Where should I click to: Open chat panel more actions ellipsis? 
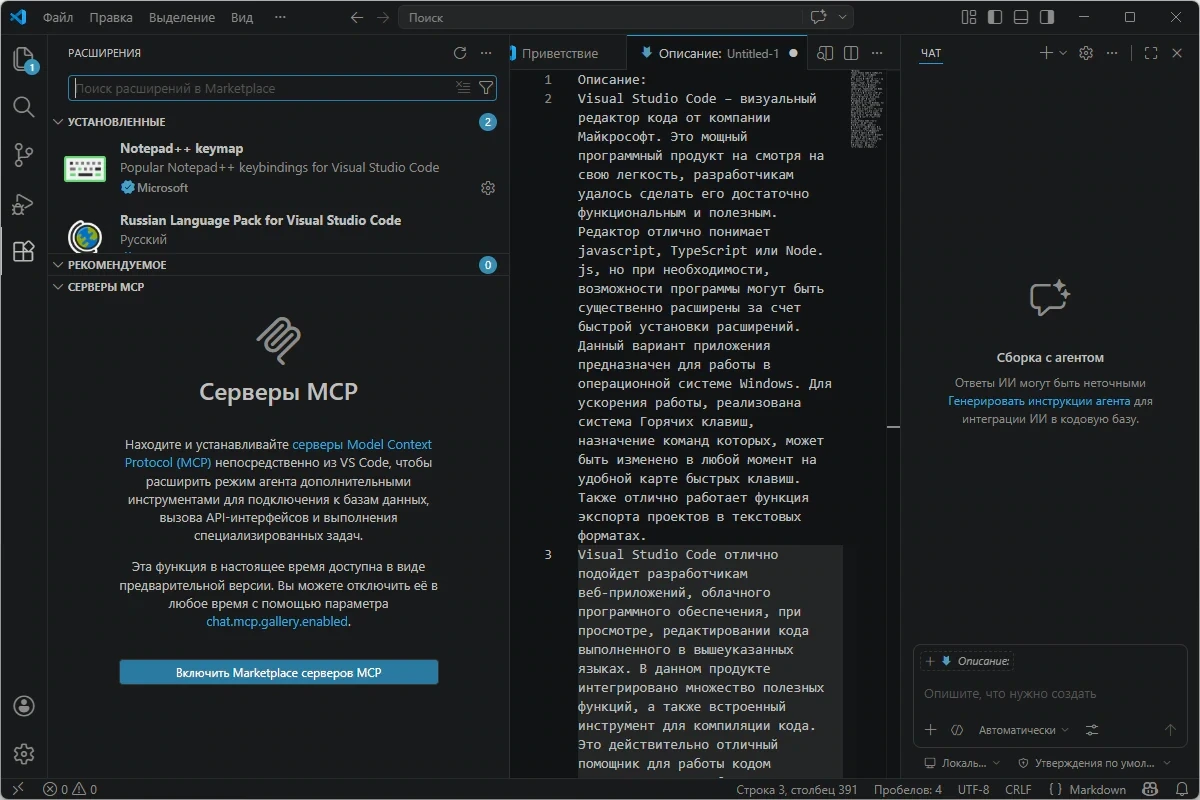pyautogui.click(x=1112, y=53)
